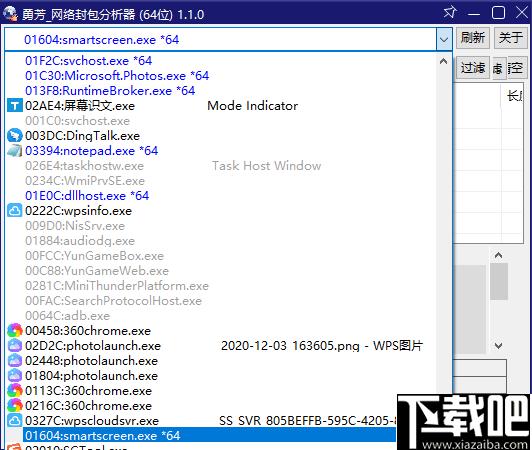The image size is (532, 450).
Task: Click the pin window icon in title bar
Action: coord(450,13)
